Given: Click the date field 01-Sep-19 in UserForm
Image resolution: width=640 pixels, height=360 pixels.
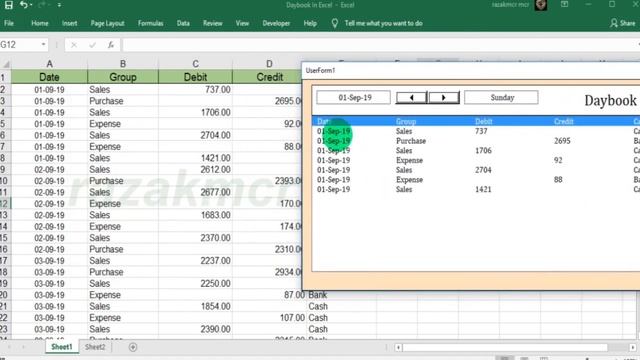Looking at the screenshot, I should (353, 98).
